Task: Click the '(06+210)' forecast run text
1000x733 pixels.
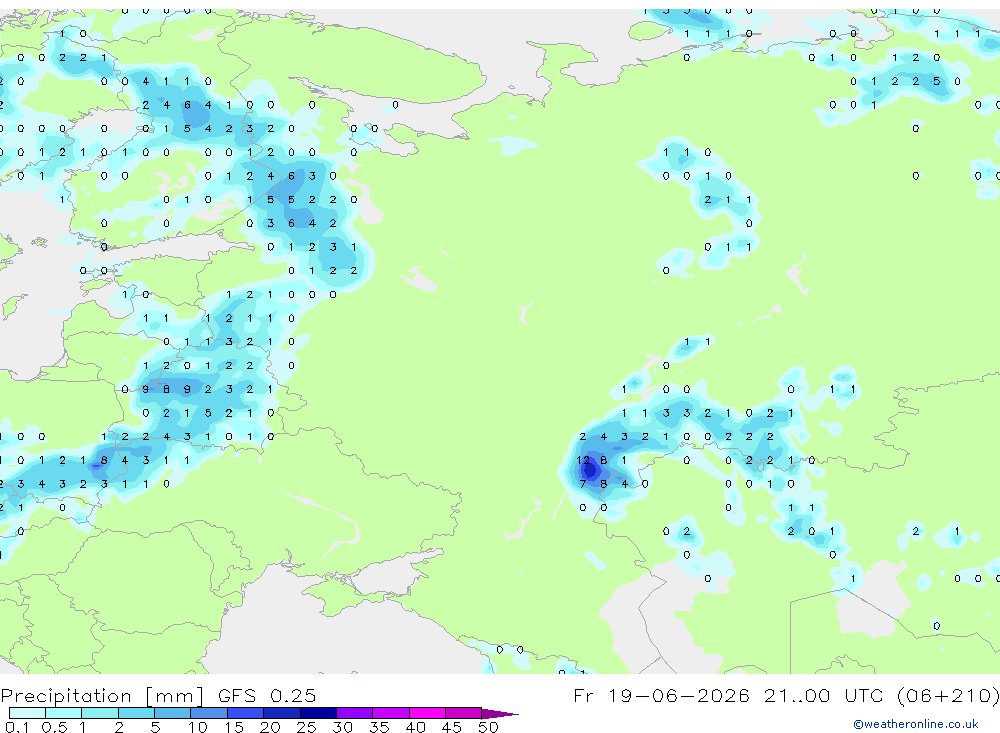Action: pos(949,695)
